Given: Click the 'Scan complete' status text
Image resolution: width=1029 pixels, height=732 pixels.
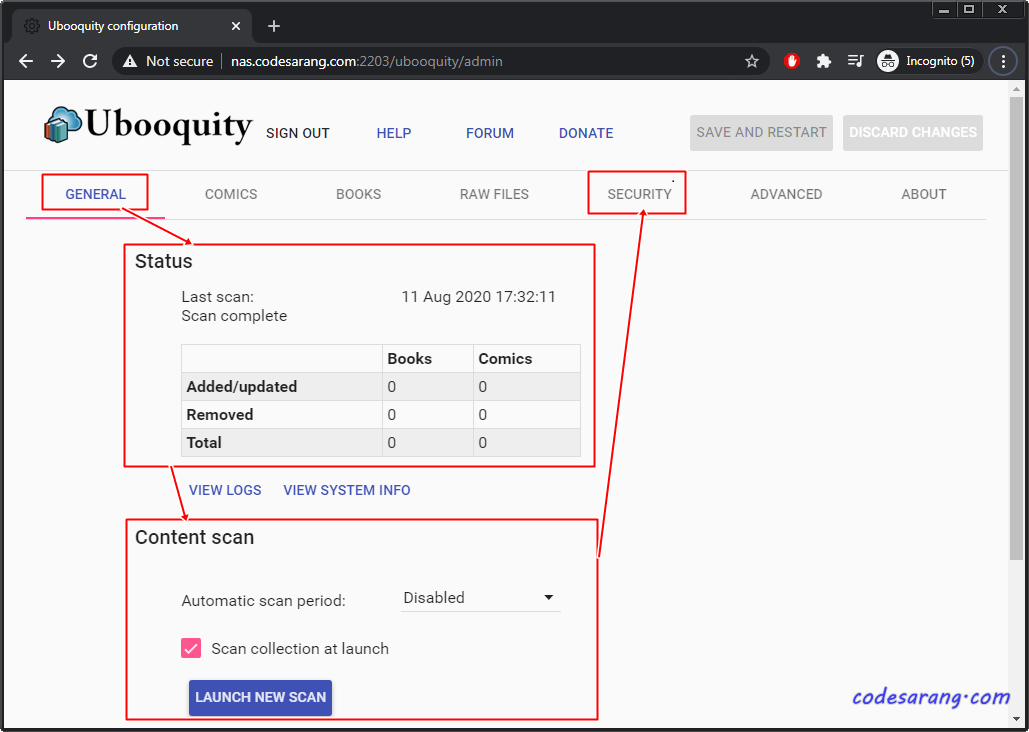Looking at the screenshot, I should click(234, 316).
